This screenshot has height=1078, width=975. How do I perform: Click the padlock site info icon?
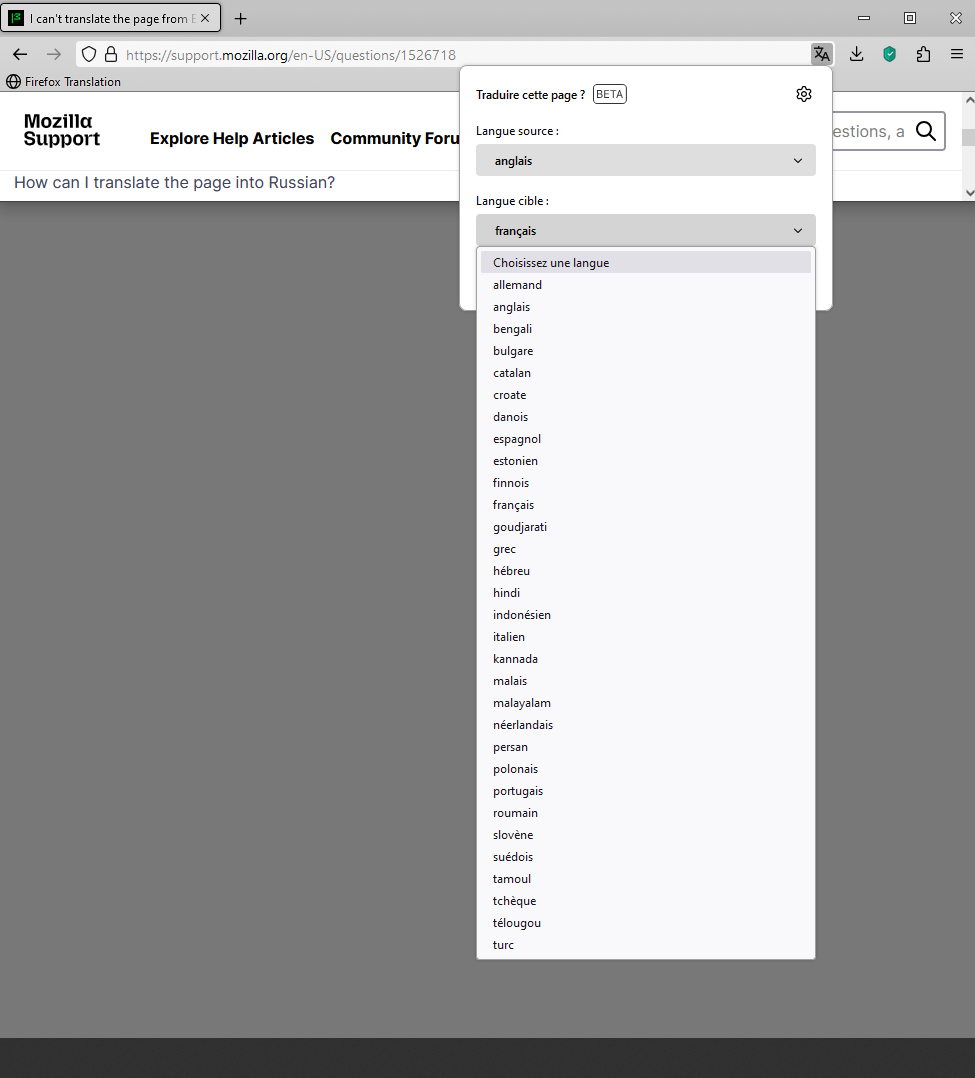111,54
